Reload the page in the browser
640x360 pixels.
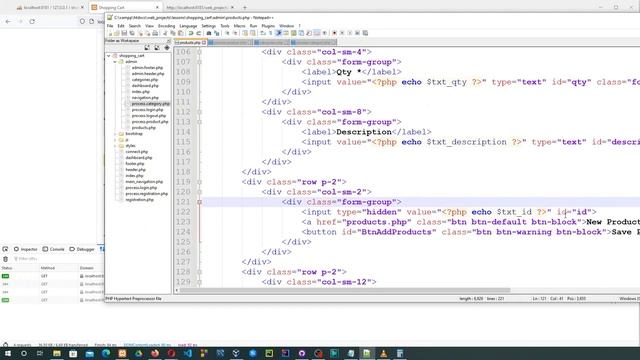[x=32, y=21]
